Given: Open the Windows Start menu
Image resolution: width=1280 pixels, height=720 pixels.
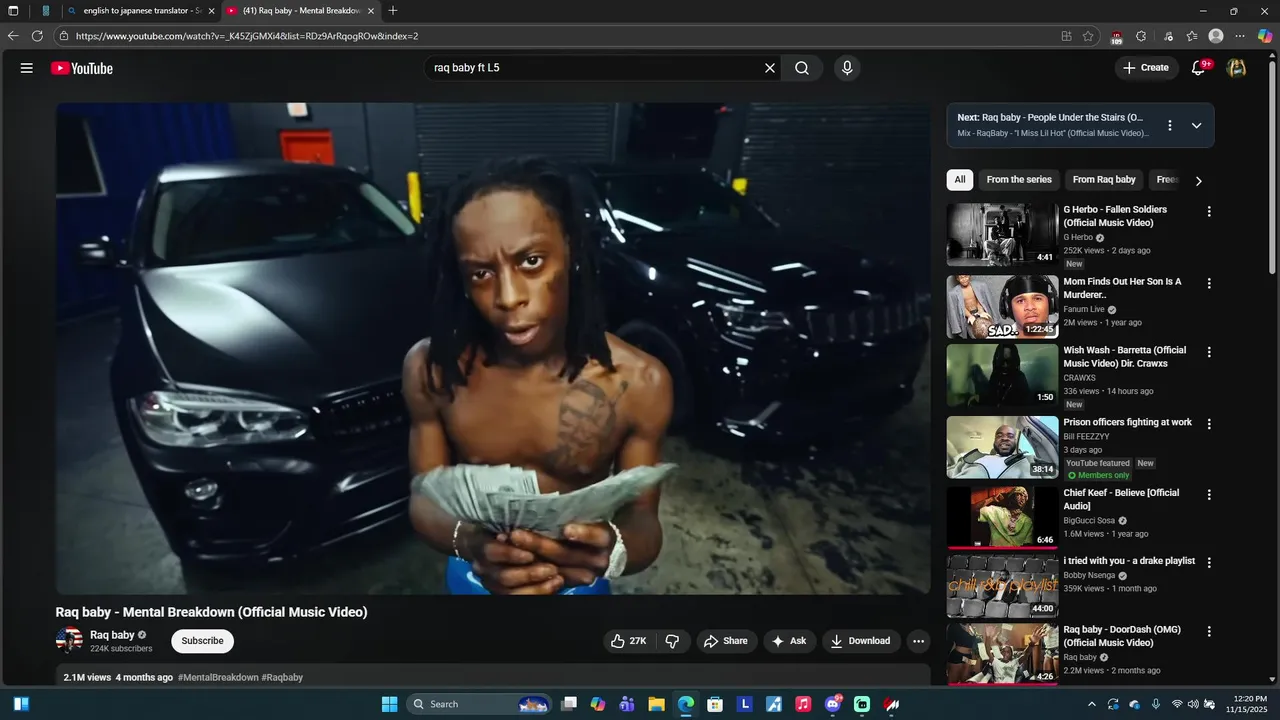Looking at the screenshot, I should pyautogui.click(x=390, y=704).
